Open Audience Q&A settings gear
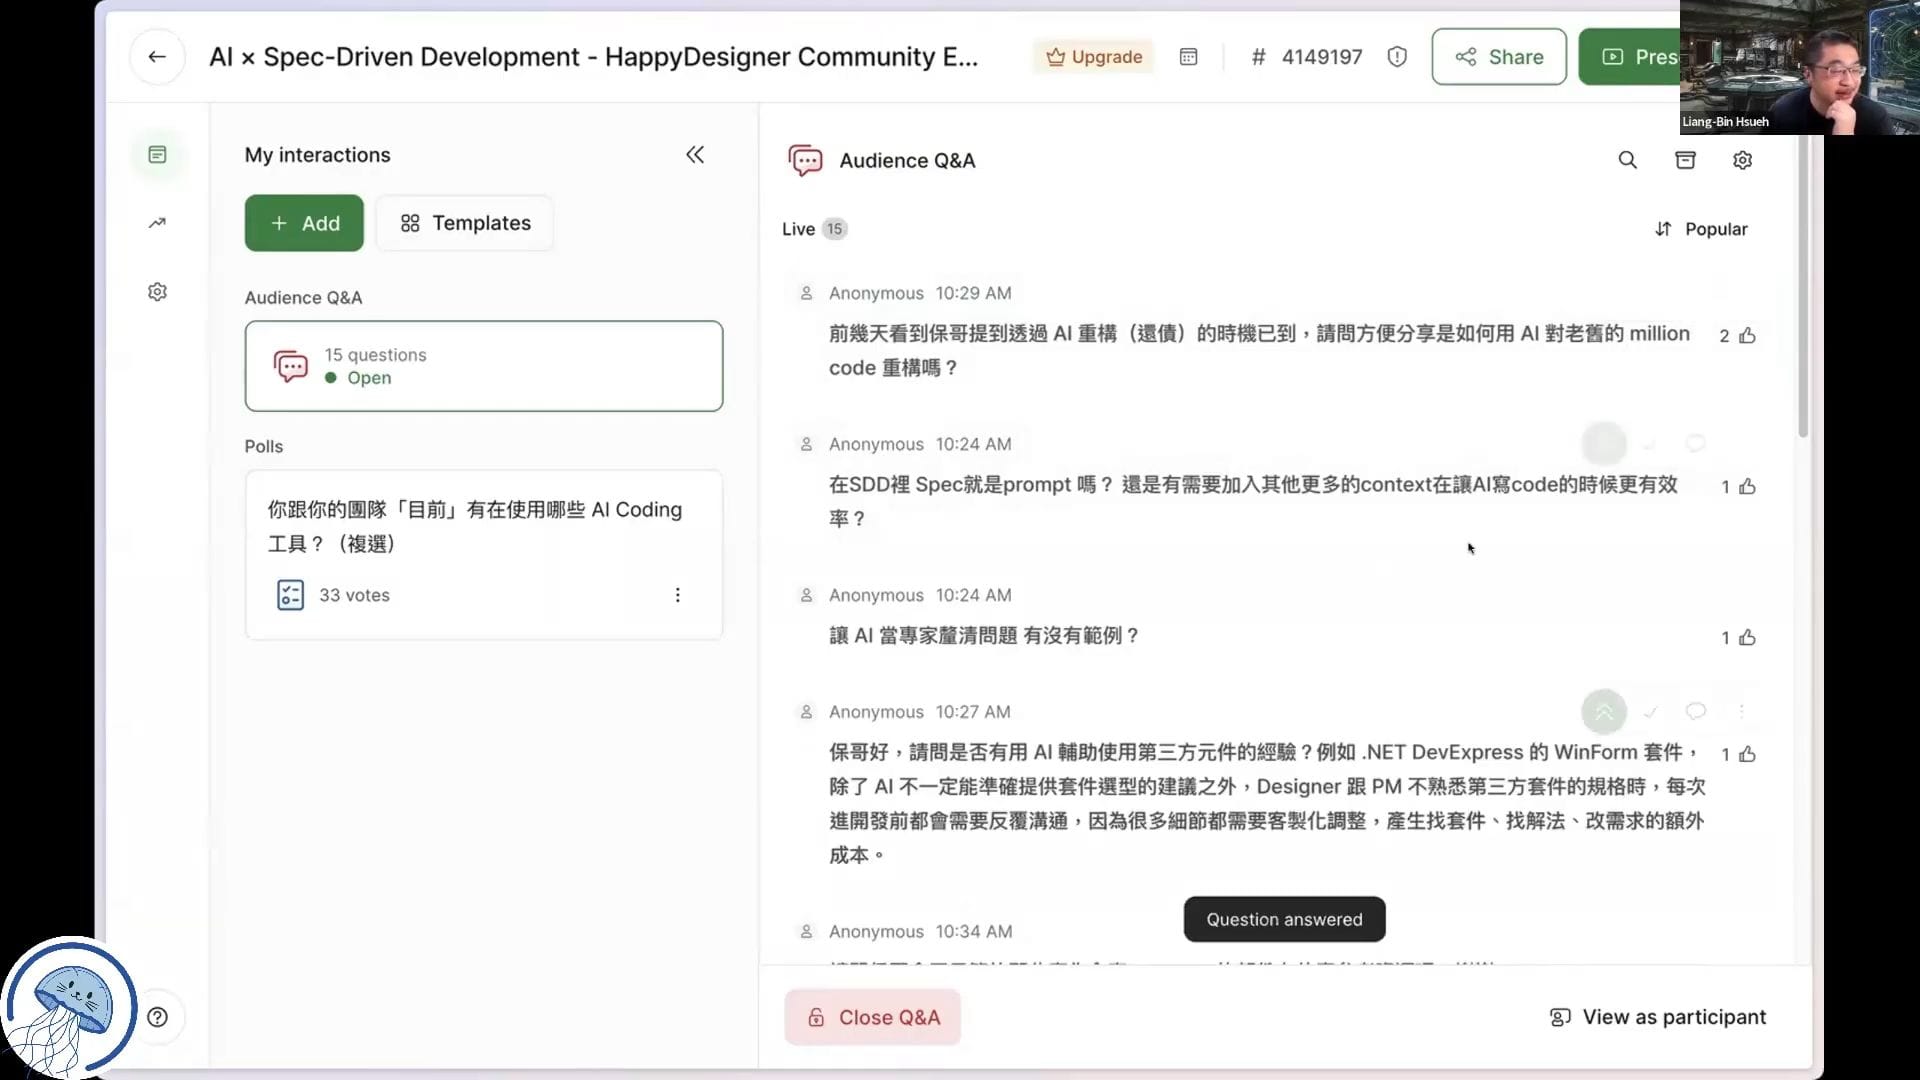 pos(1742,160)
